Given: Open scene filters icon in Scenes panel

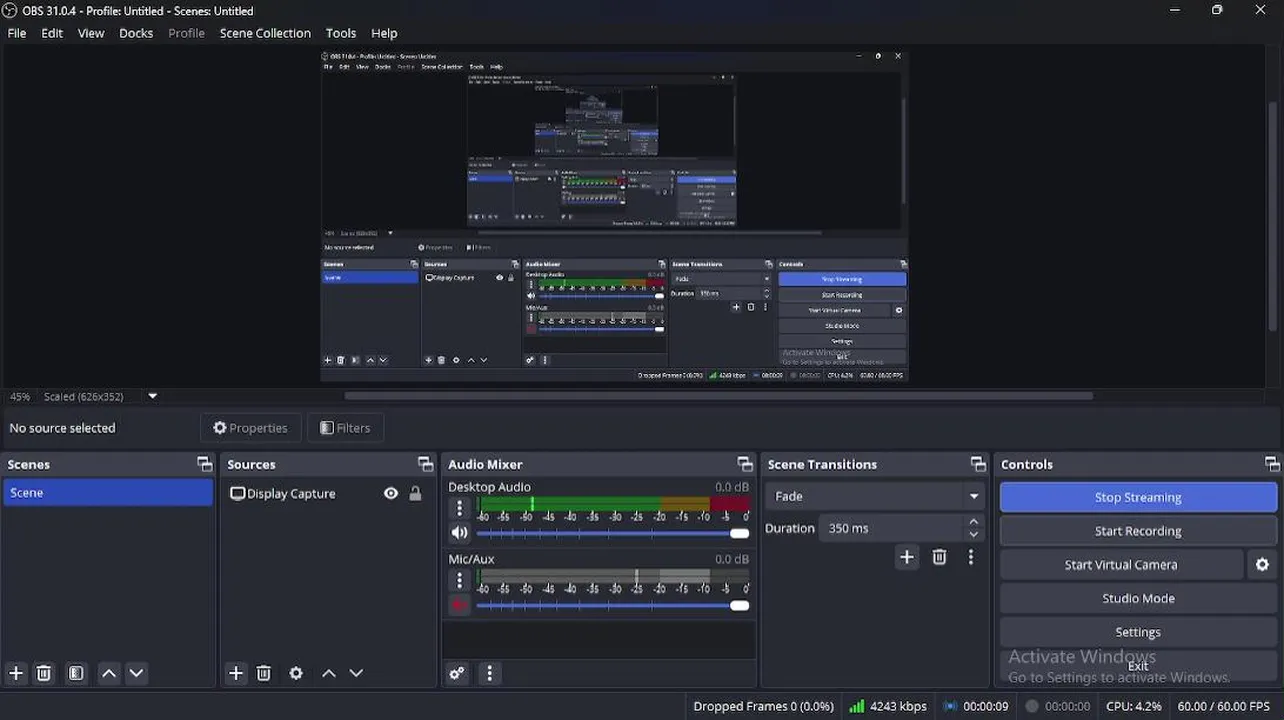Looking at the screenshot, I should coord(76,673).
